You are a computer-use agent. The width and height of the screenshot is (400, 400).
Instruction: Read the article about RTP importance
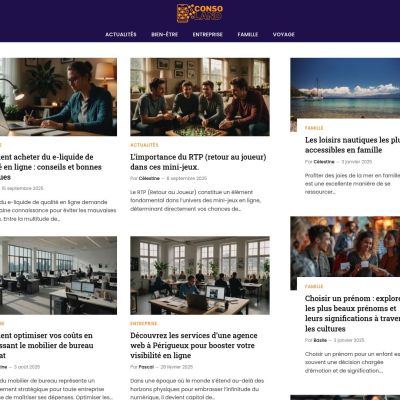198,162
